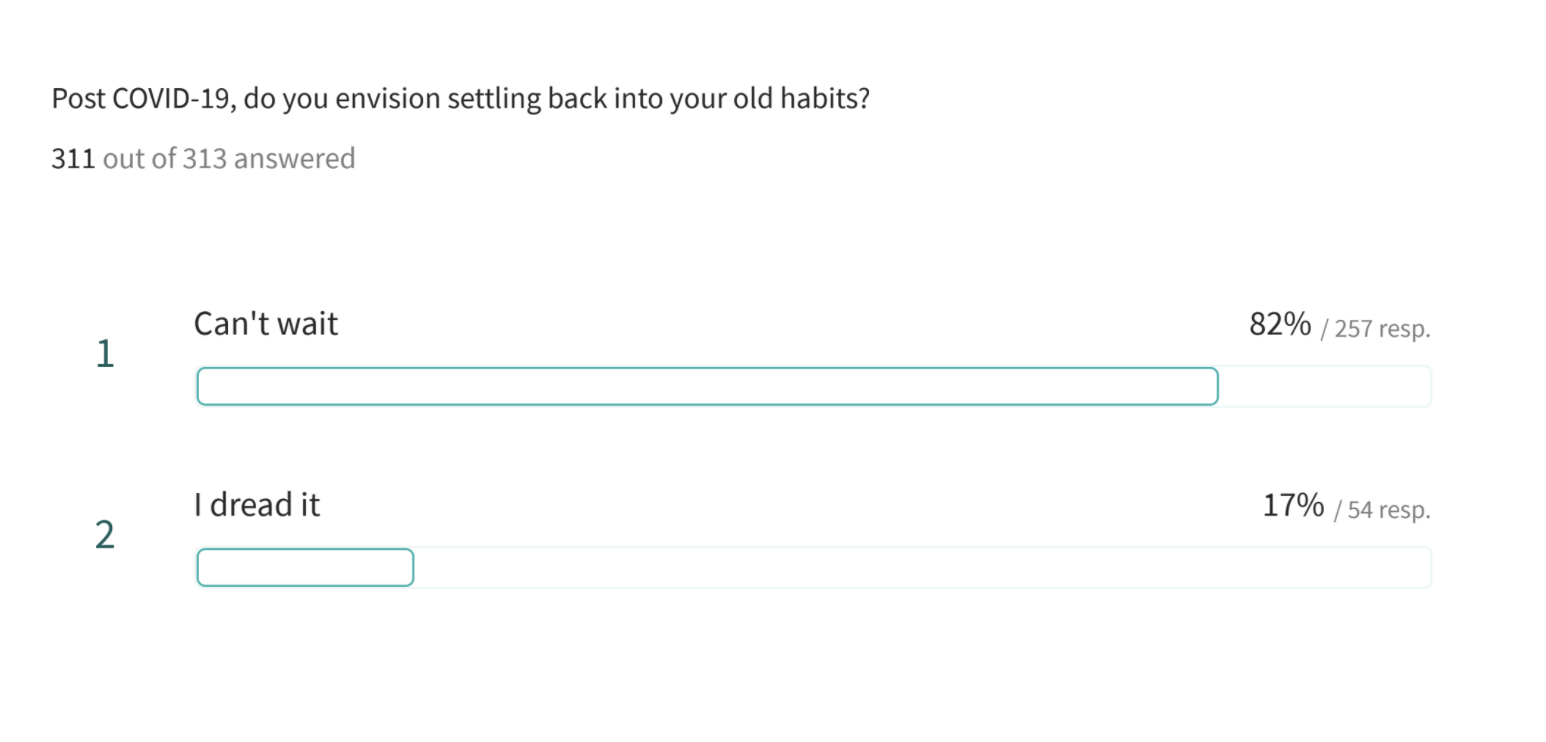
Task: Click the survey question about old habits
Action: (x=460, y=100)
